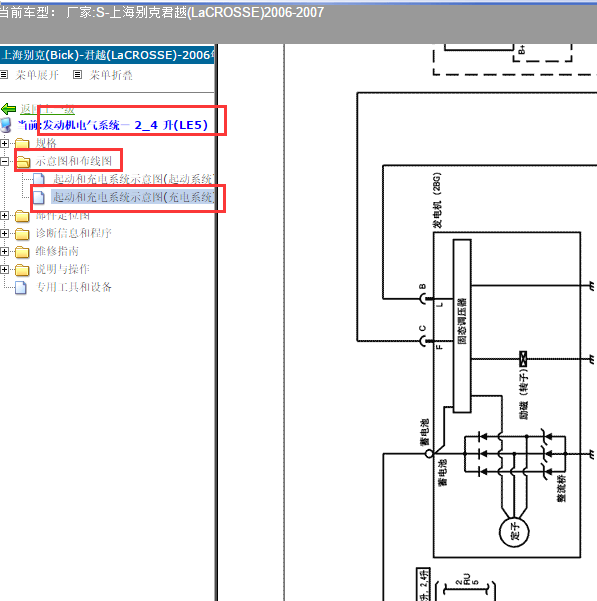
Task: Open the 专用工具和设备 tree item
Action: click(x=74, y=287)
